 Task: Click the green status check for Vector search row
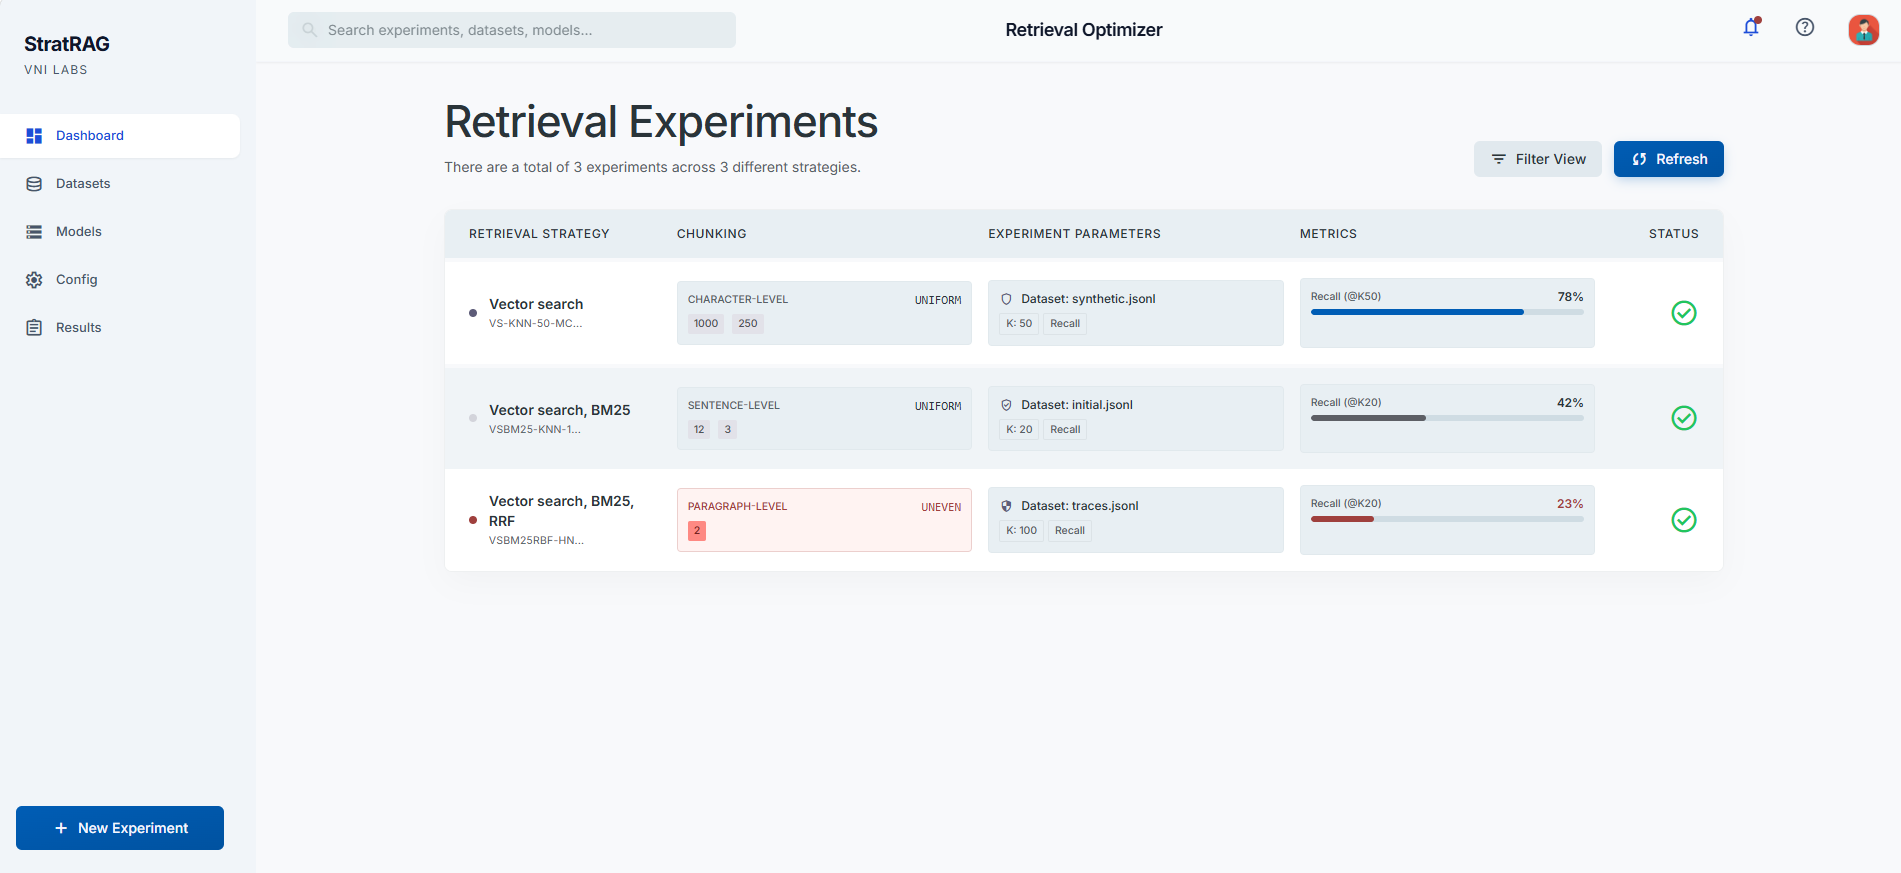(1684, 313)
